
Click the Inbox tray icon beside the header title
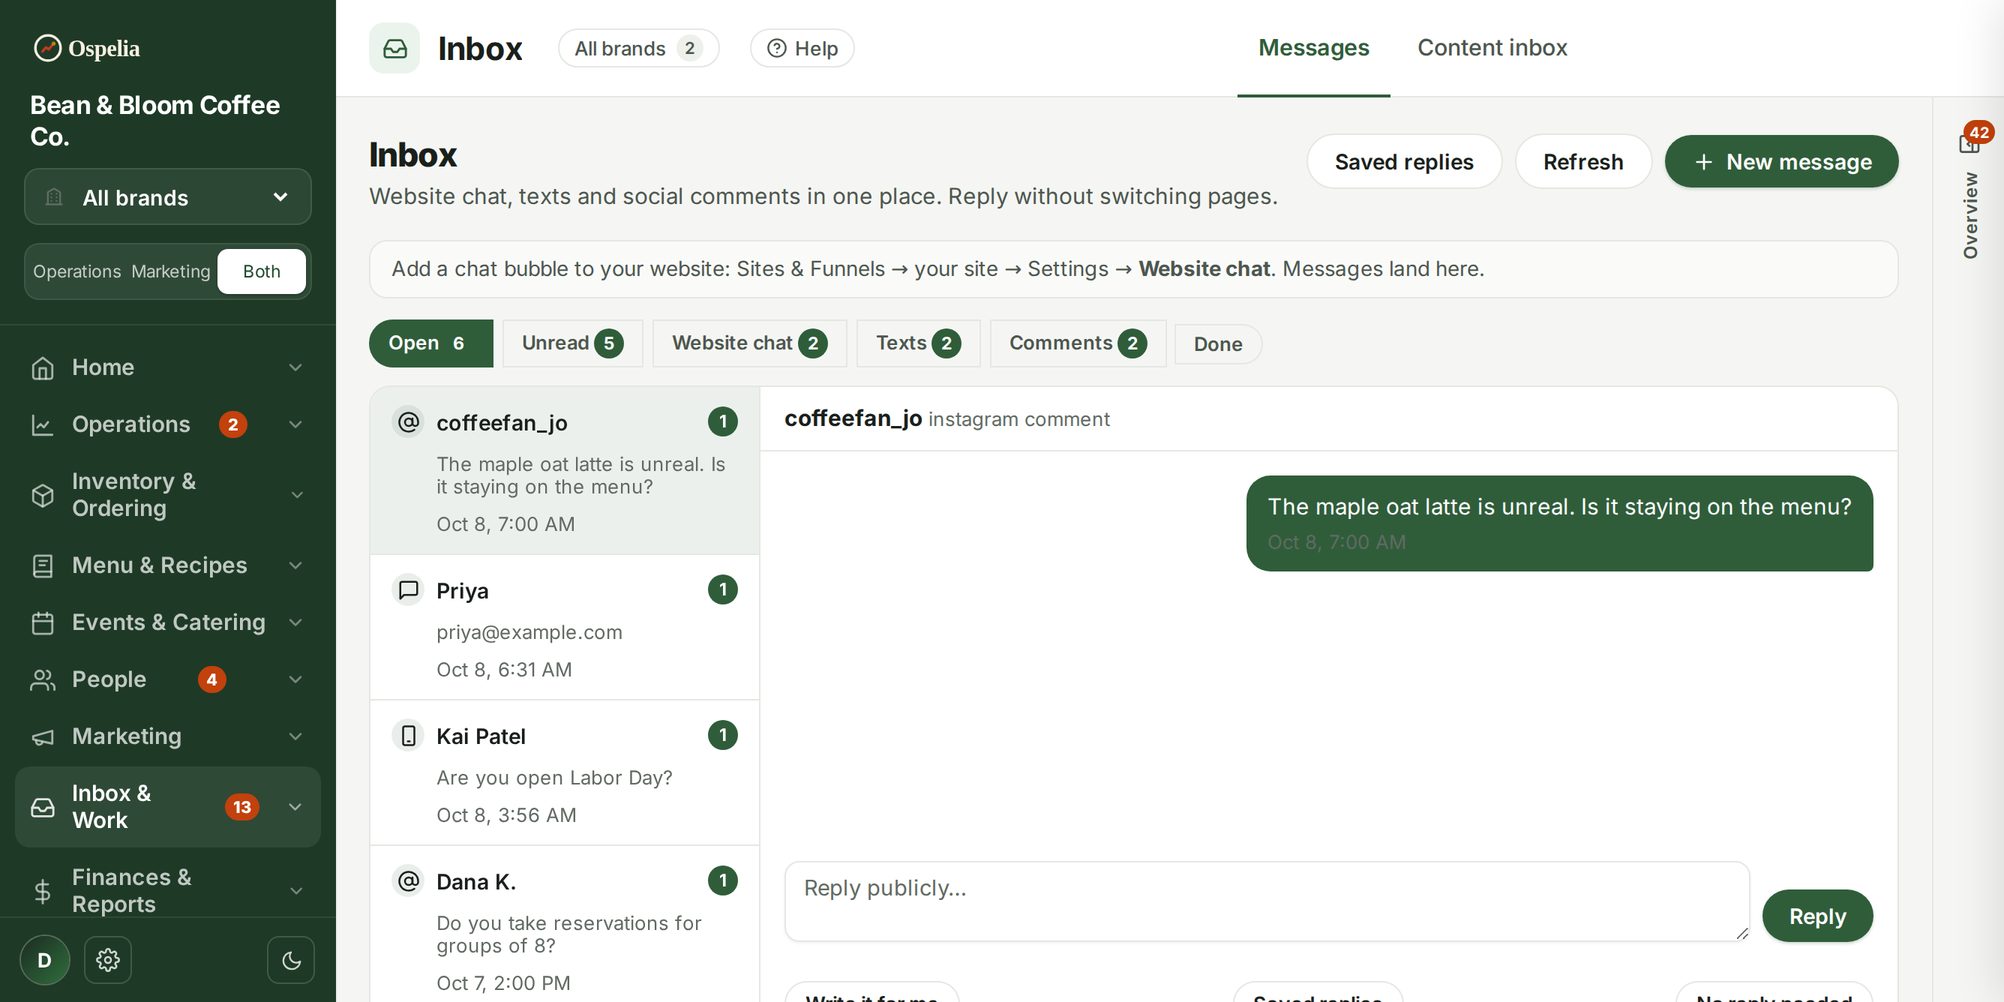pyautogui.click(x=395, y=48)
